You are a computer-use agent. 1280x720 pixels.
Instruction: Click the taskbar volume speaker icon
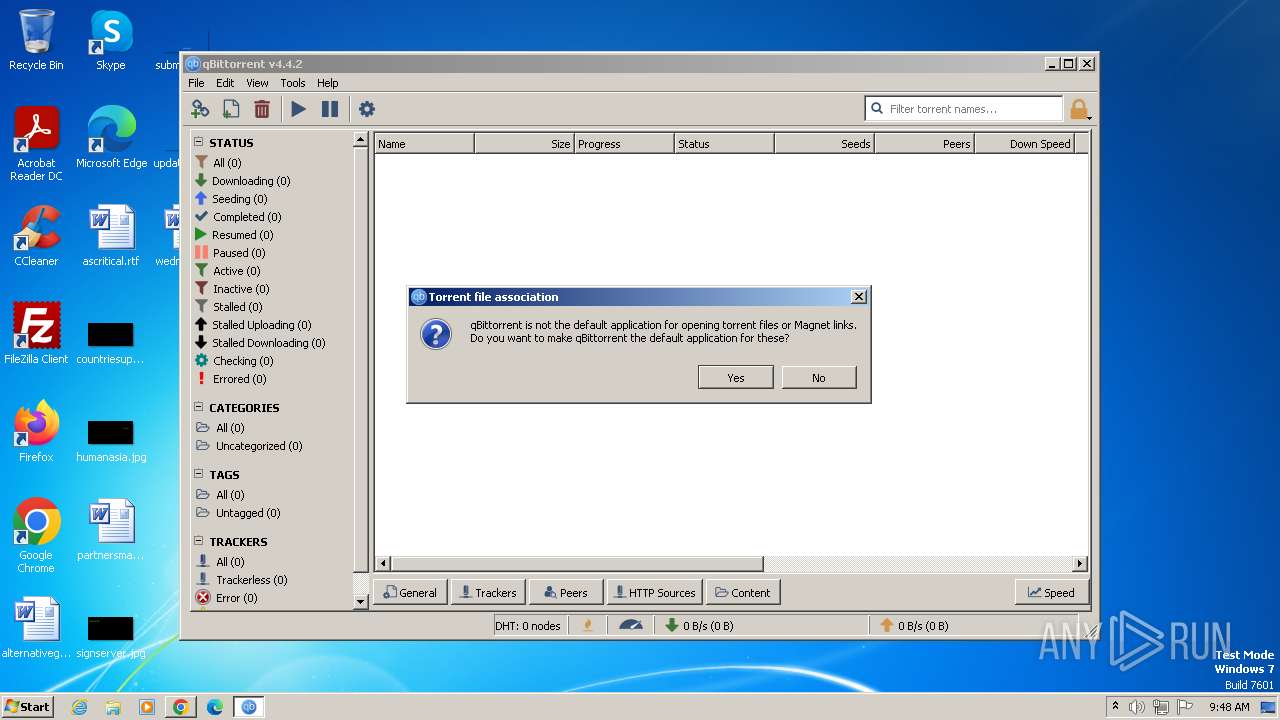(x=1137, y=707)
